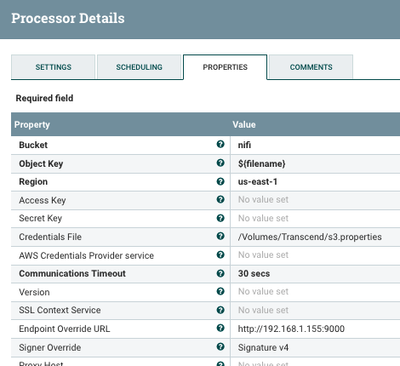Show help for Endpoint Override URL
This screenshot has height=366, width=400.
220,328
